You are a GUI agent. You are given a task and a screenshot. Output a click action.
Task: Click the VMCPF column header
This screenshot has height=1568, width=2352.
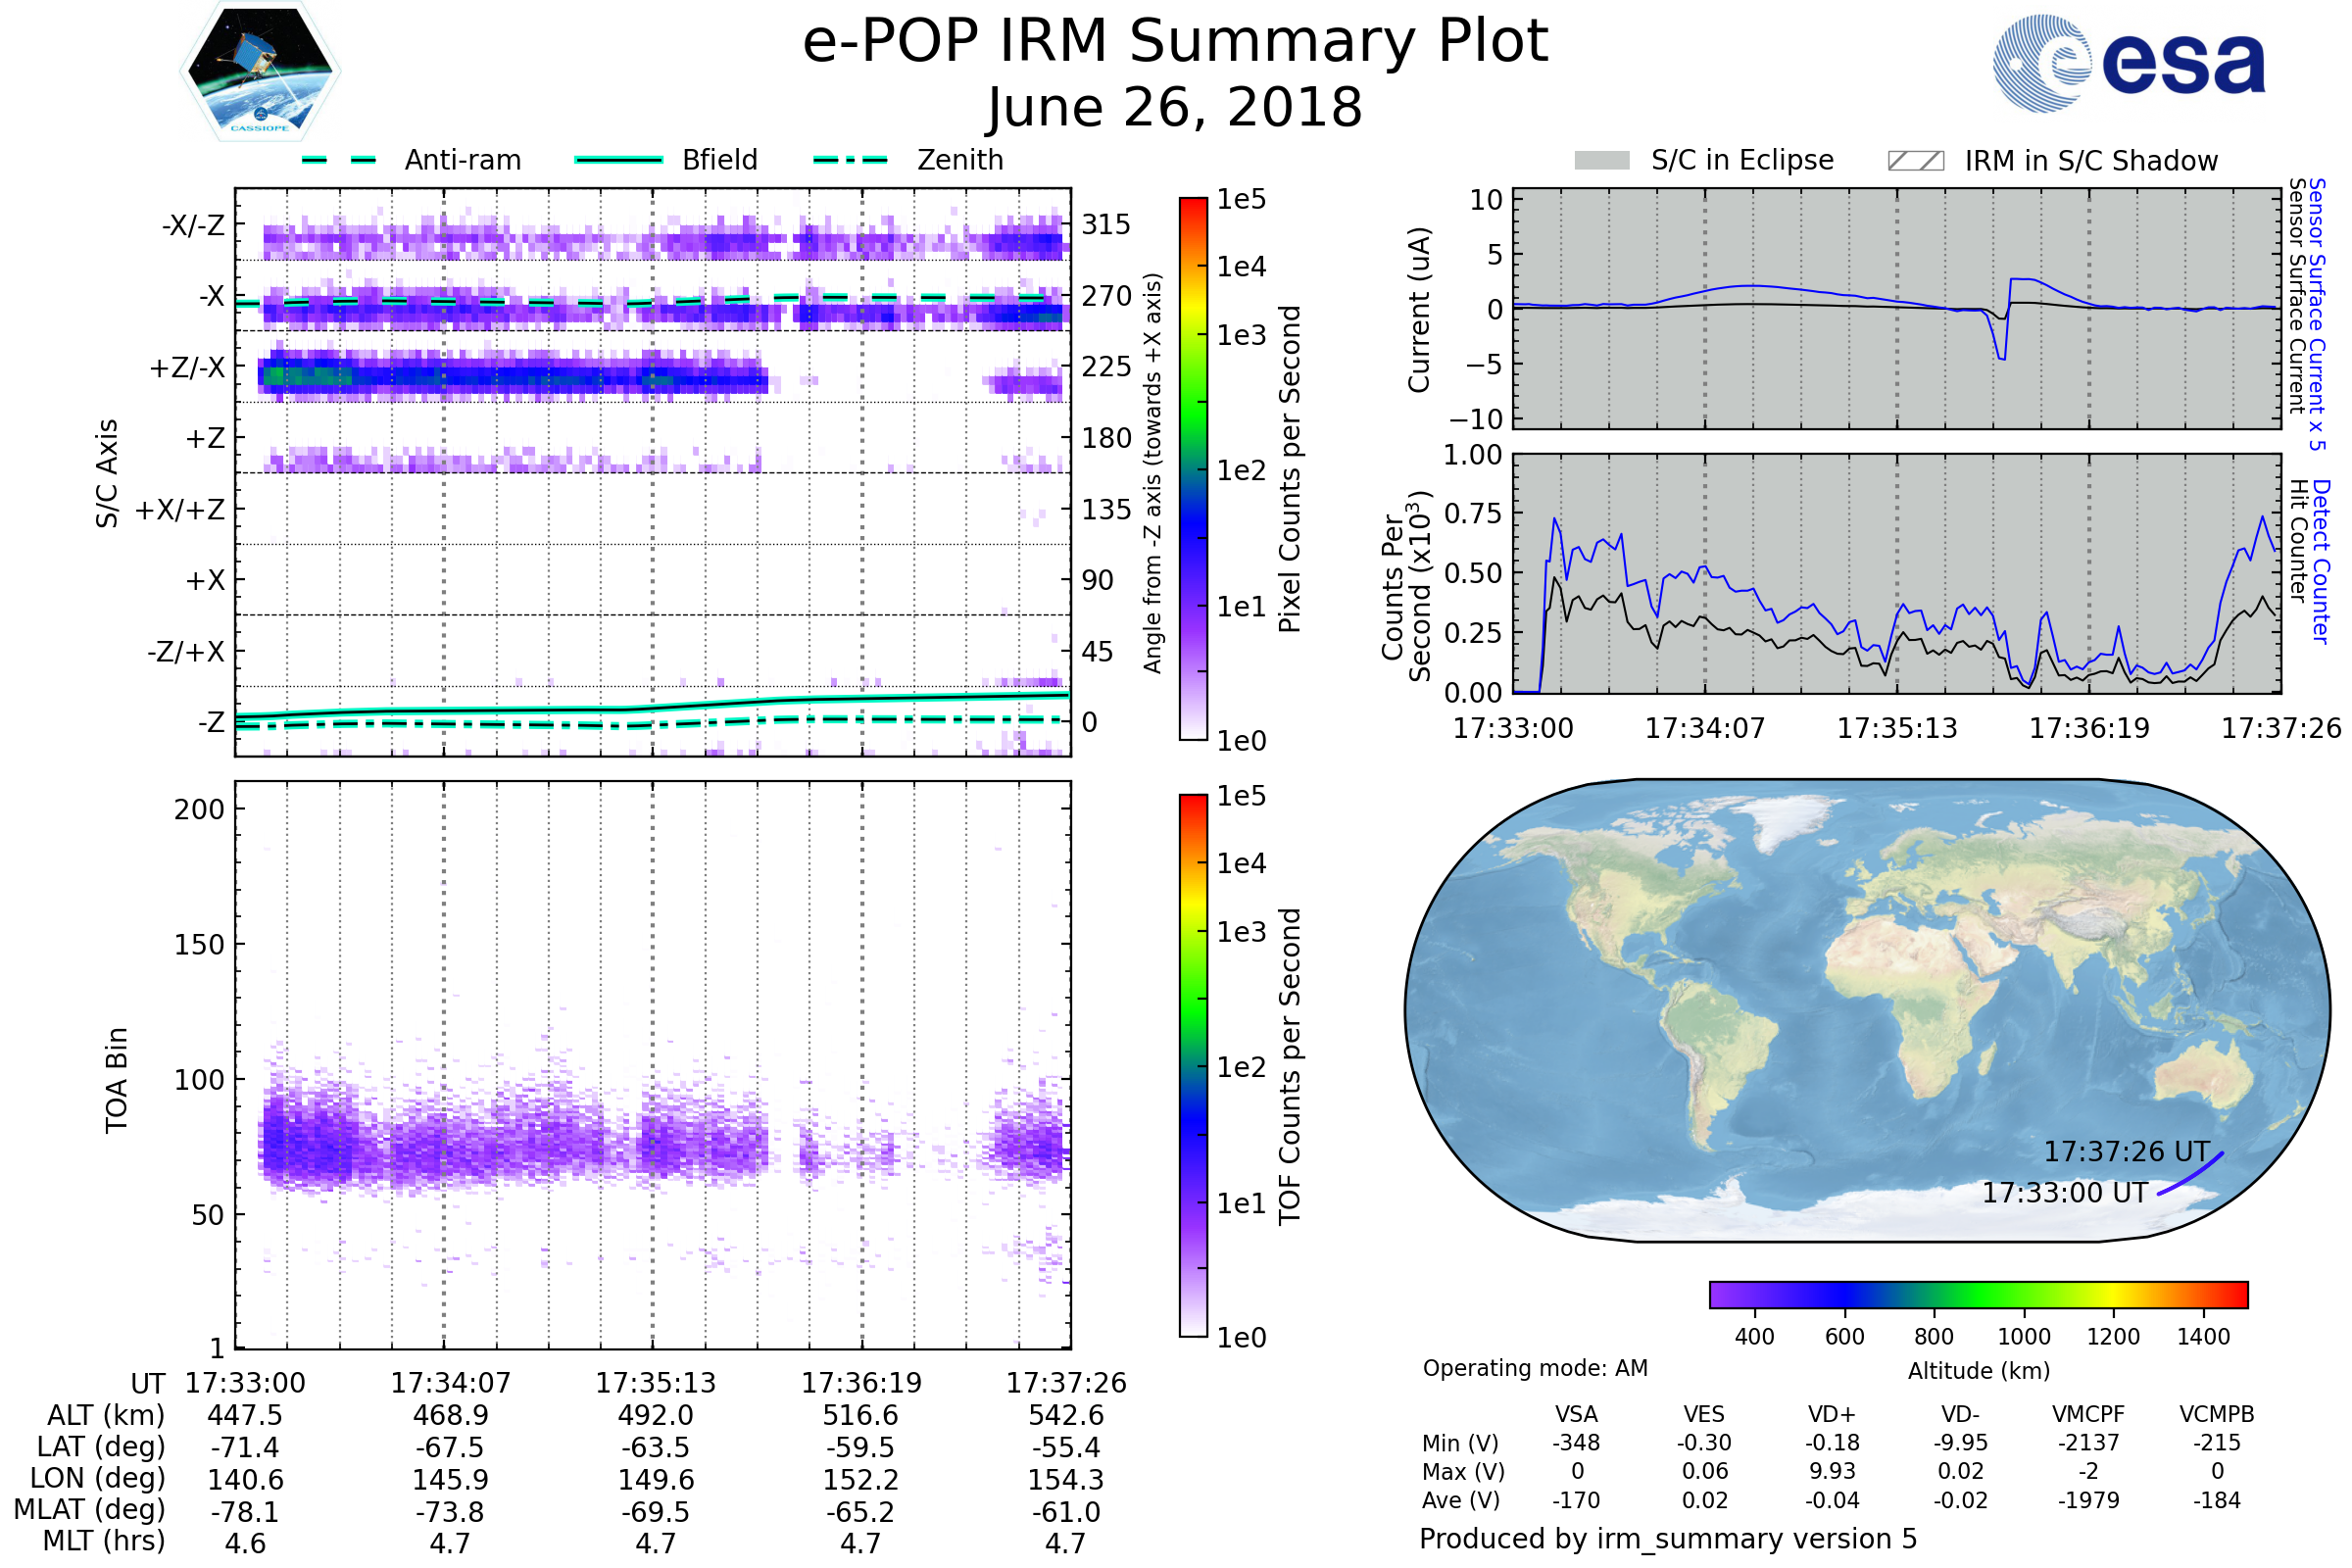2088,1415
